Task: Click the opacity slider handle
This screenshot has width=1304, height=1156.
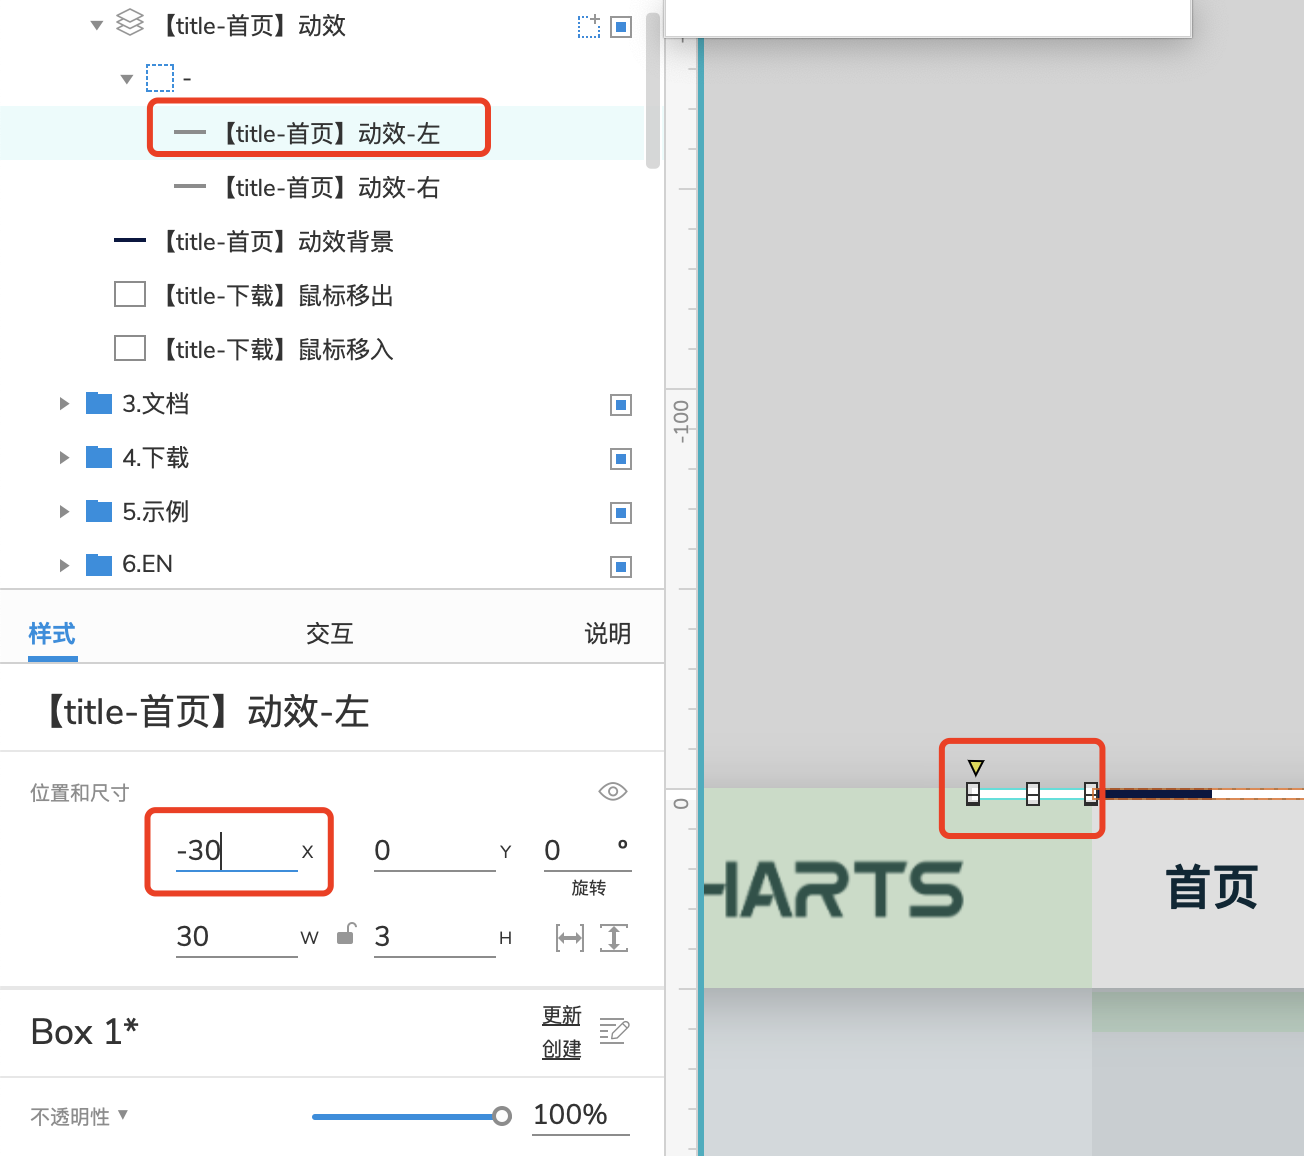Action: click(502, 1116)
